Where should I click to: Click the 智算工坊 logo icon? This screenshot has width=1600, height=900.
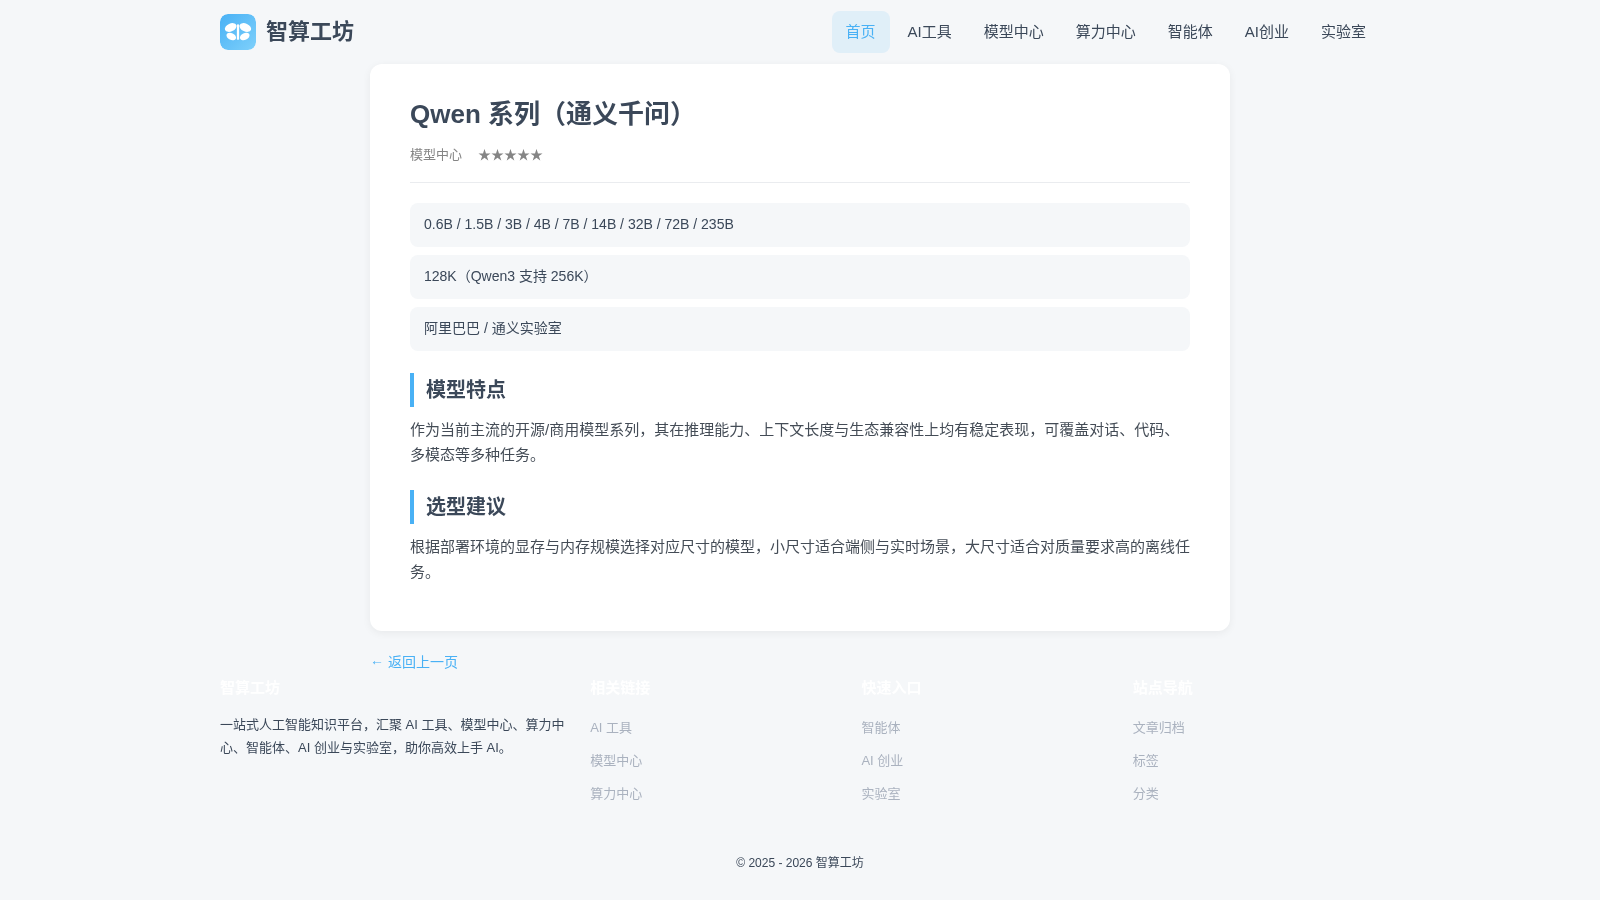point(238,32)
